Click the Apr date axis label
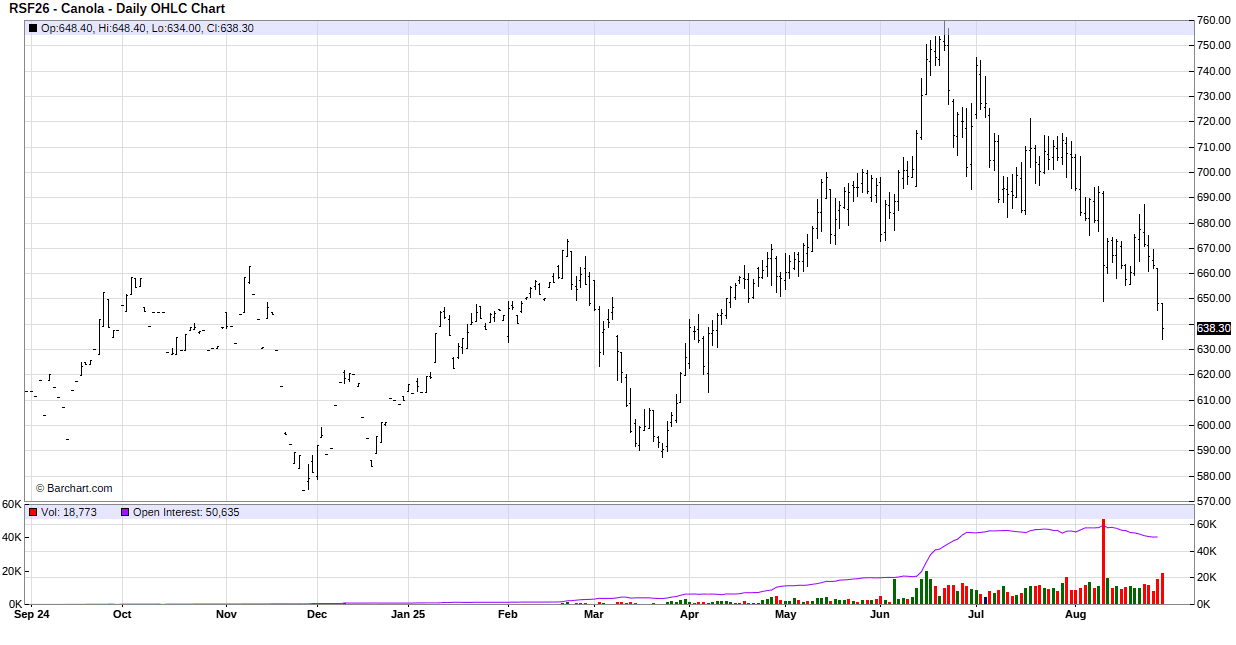This screenshot has height=645, width=1236. [x=689, y=615]
